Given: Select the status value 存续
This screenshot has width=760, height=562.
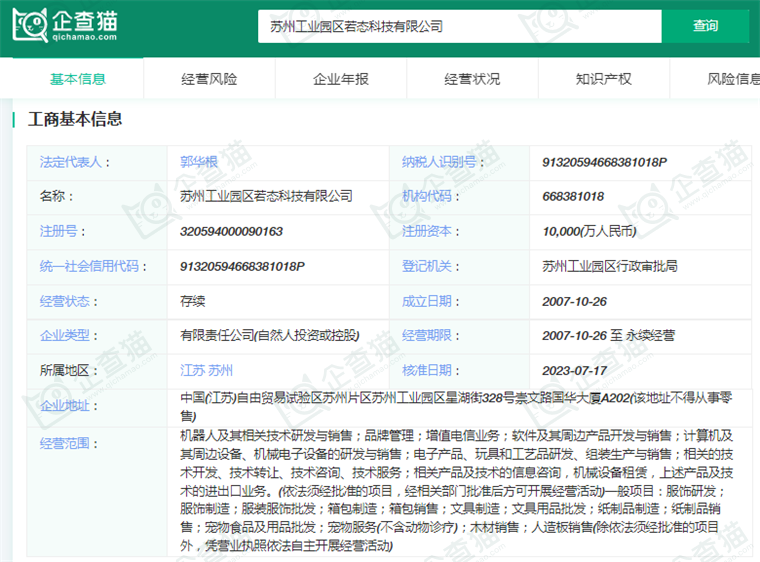Looking at the screenshot, I should point(192,301).
